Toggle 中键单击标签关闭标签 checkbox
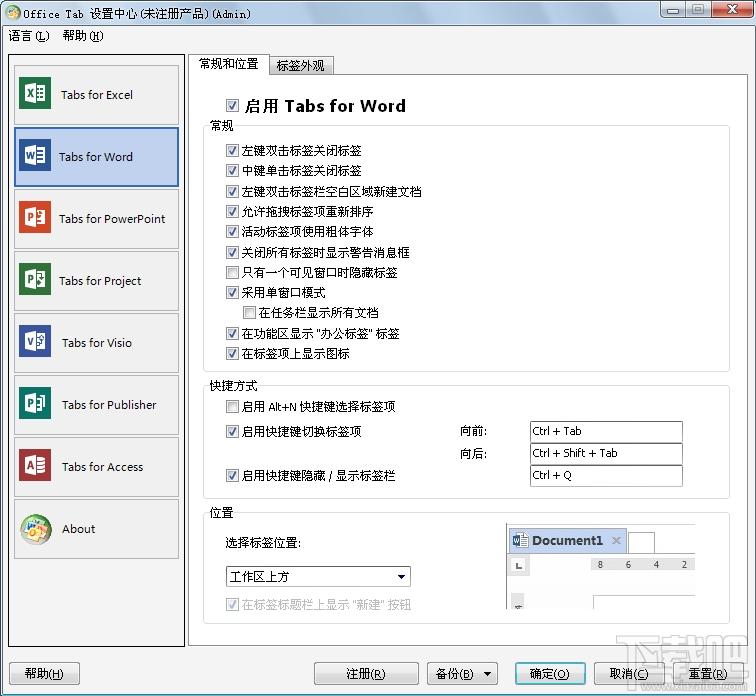 [x=232, y=171]
